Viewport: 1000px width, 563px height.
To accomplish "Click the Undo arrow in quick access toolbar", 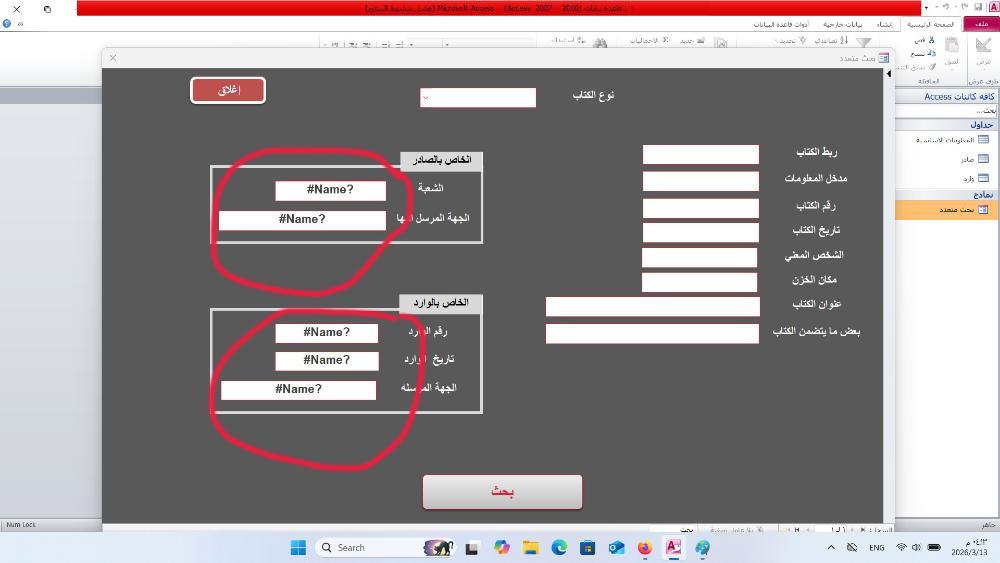I will [945, 8].
